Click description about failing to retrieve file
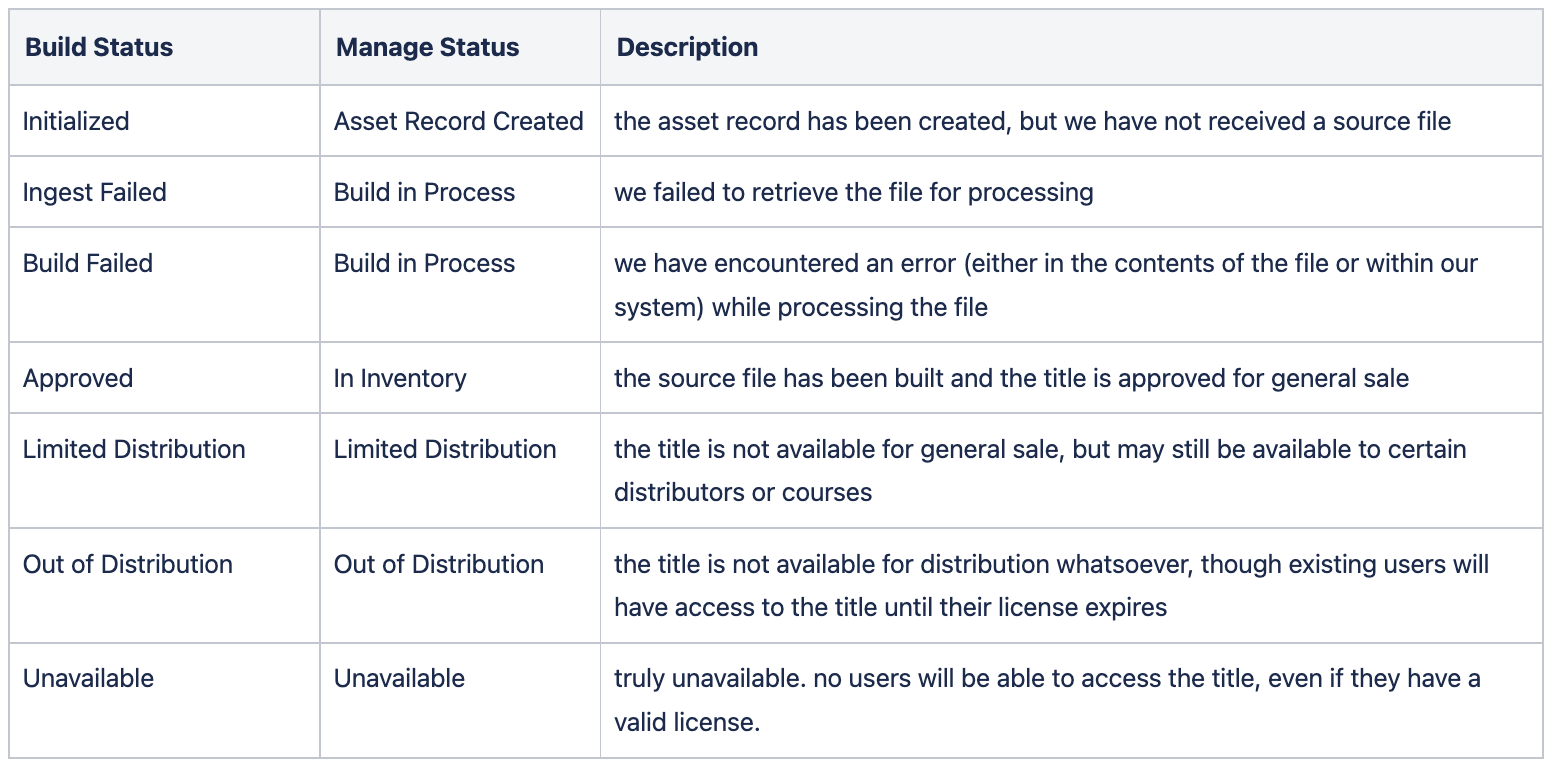Viewport: 1556px width, 766px height. click(x=854, y=192)
